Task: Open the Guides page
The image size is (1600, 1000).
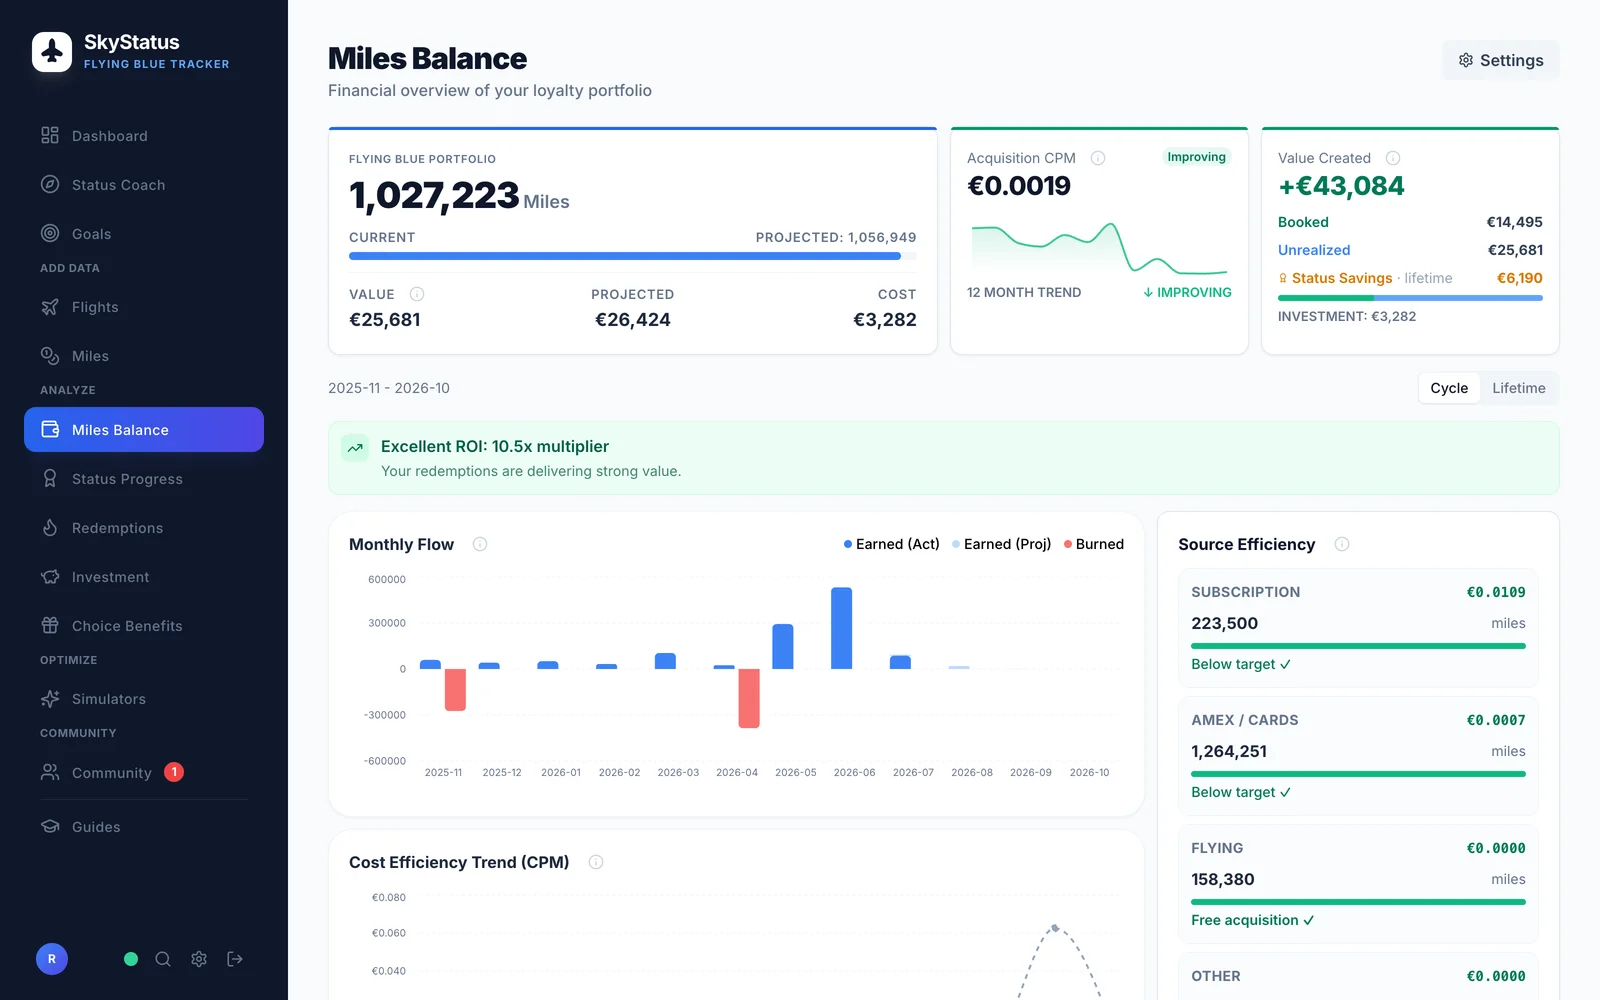Action: (x=144, y=827)
